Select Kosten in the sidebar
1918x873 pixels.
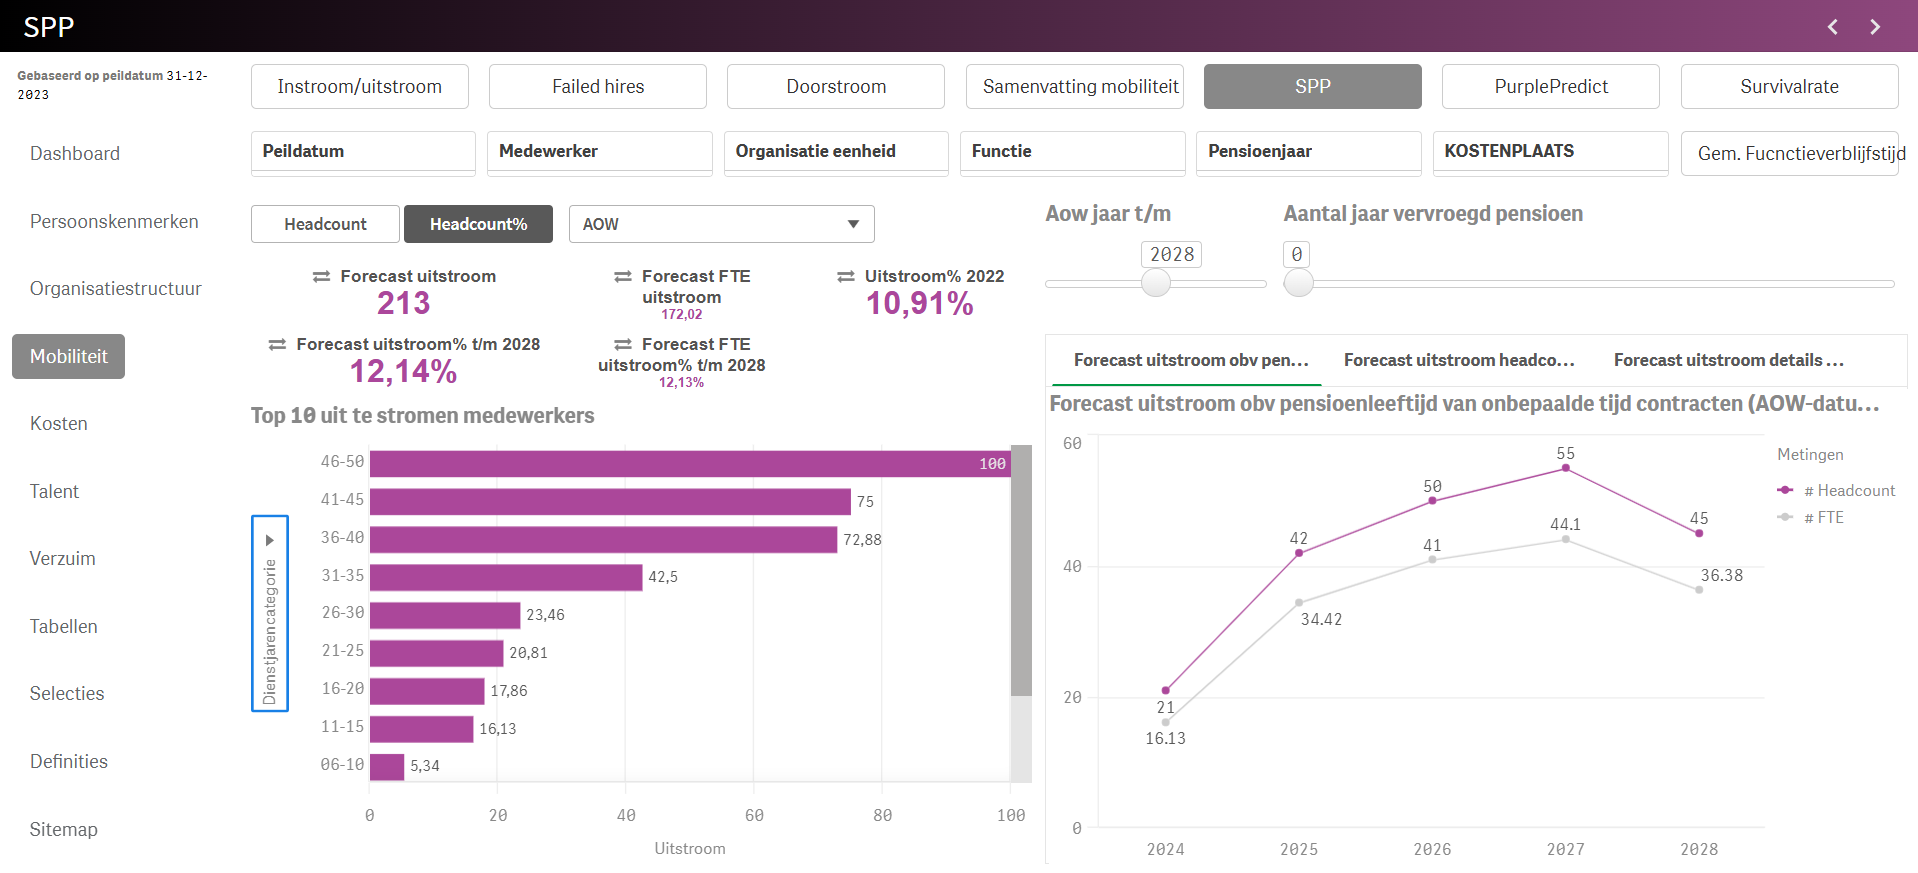pos(59,424)
